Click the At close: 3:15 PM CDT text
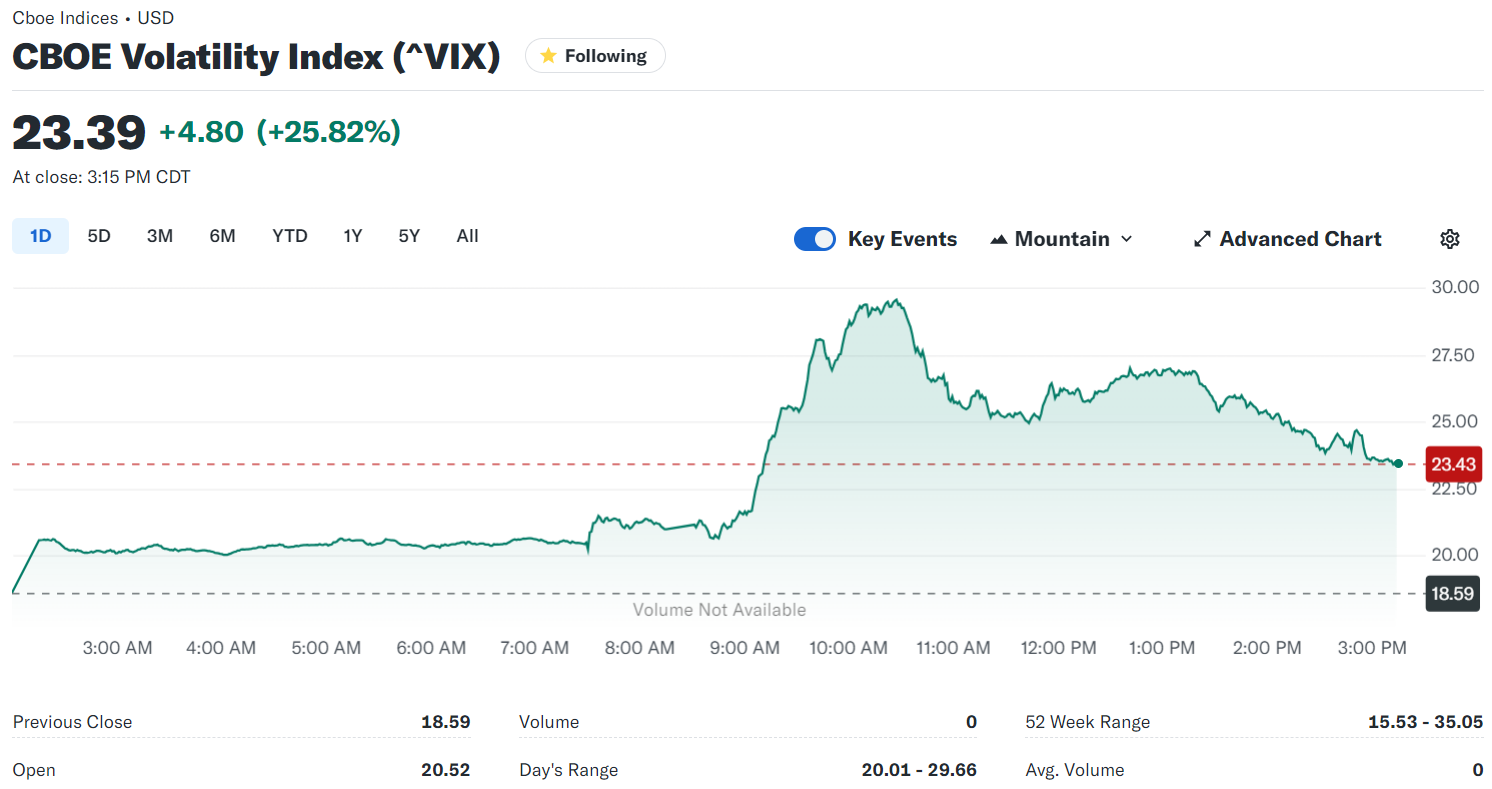This screenshot has width=1492, height=789. pyautogui.click(x=101, y=177)
